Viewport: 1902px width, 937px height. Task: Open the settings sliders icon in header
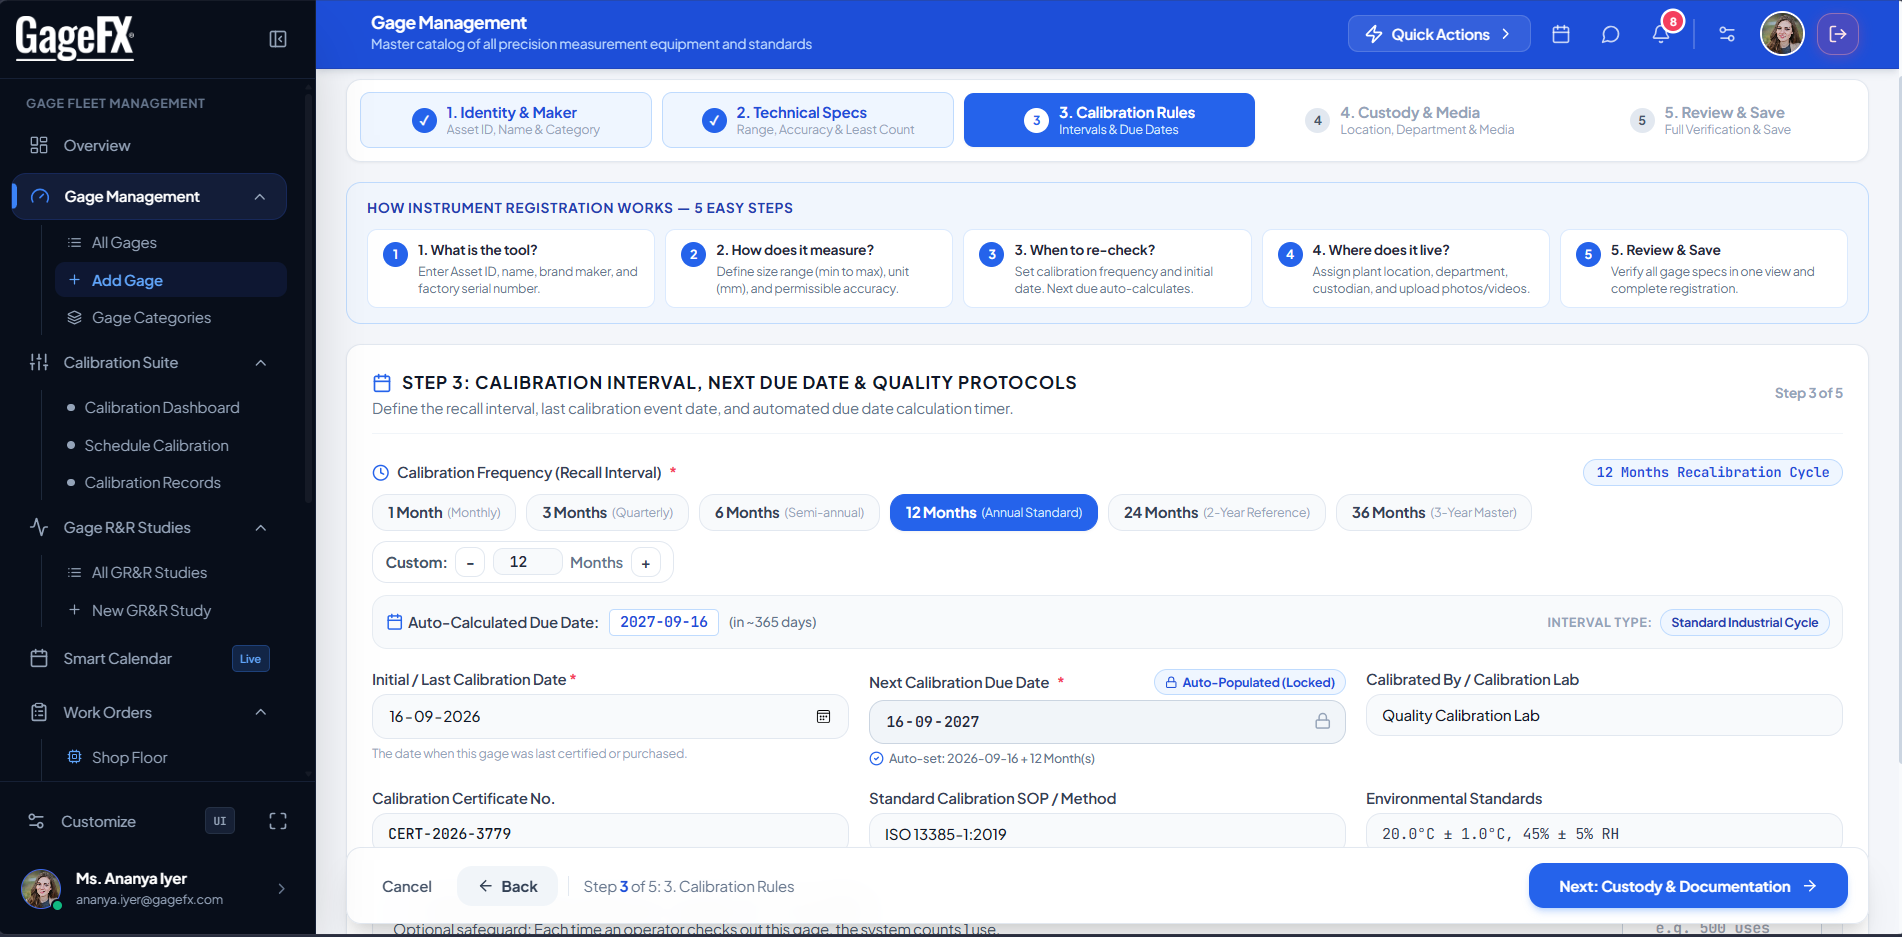[x=1727, y=34]
